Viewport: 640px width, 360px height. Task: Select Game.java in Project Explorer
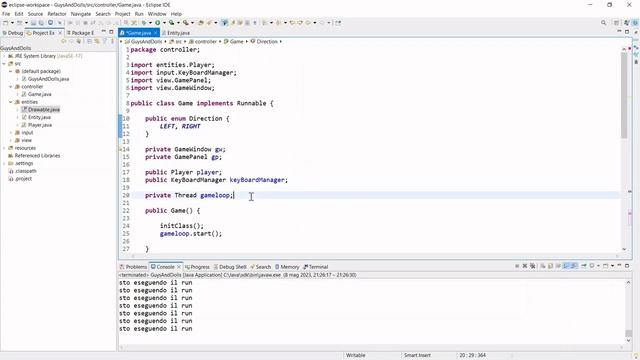tap(40, 94)
